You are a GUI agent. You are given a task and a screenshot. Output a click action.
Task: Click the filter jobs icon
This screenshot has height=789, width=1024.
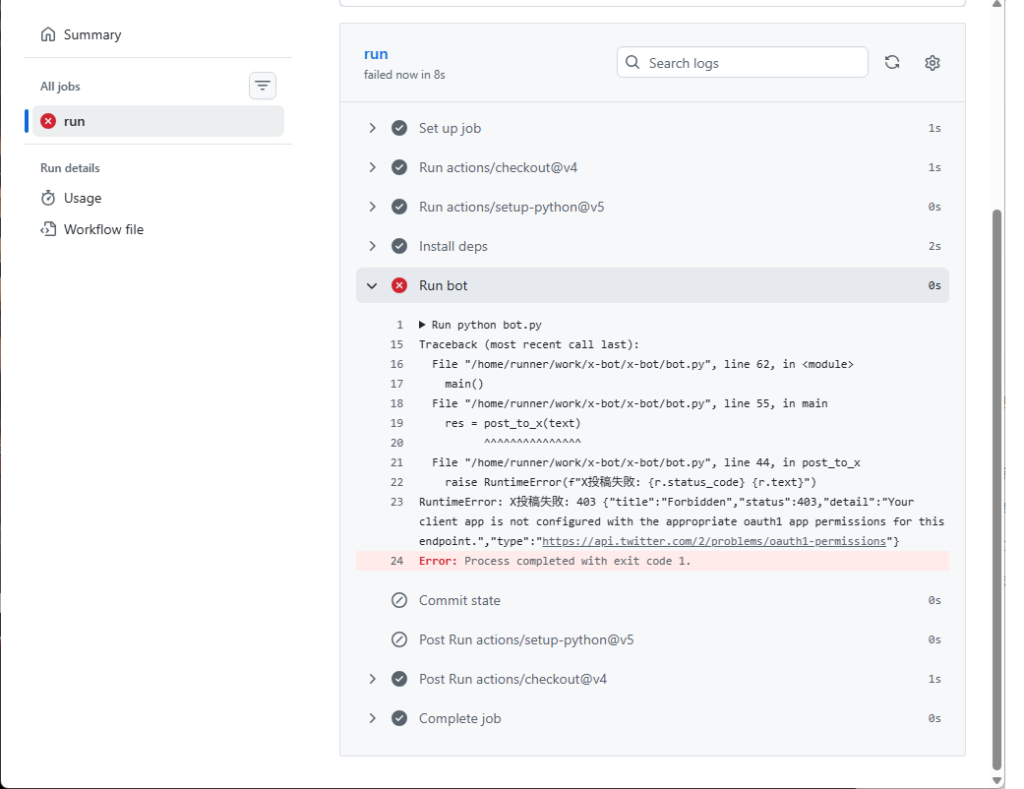click(x=262, y=86)
